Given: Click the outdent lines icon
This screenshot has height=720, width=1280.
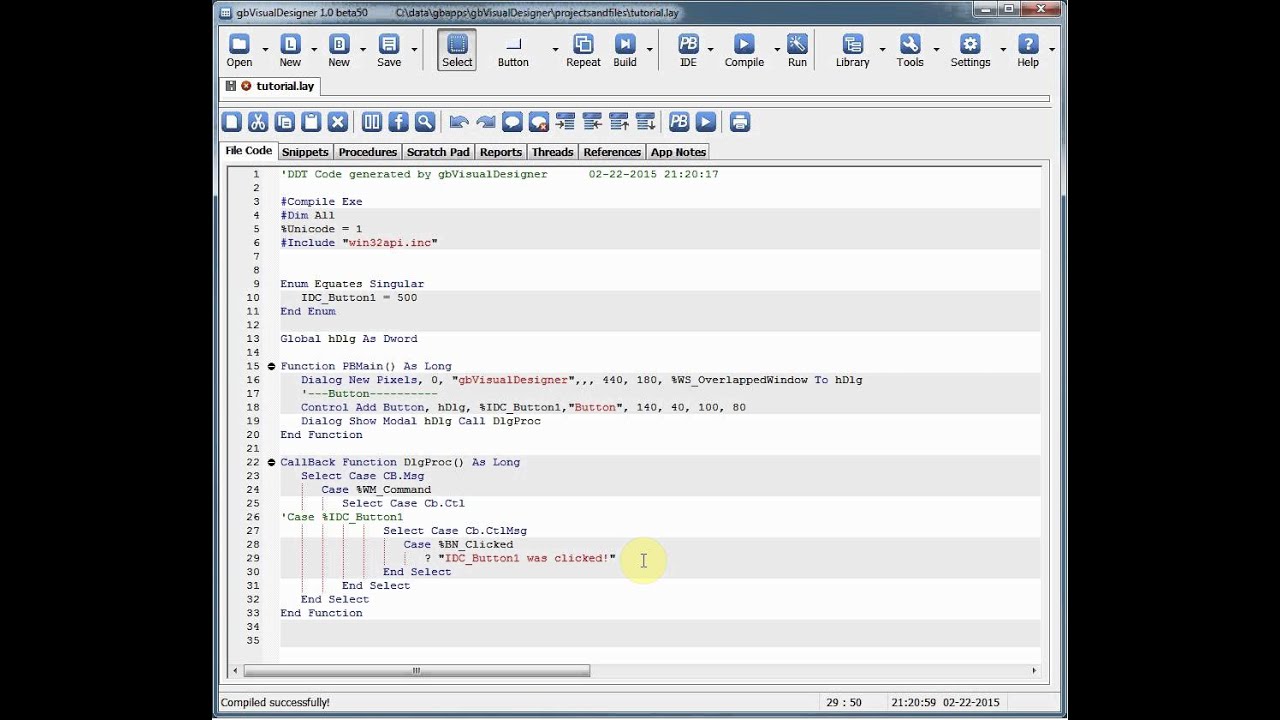Looking at the screenshot, I should click(592, 122).
